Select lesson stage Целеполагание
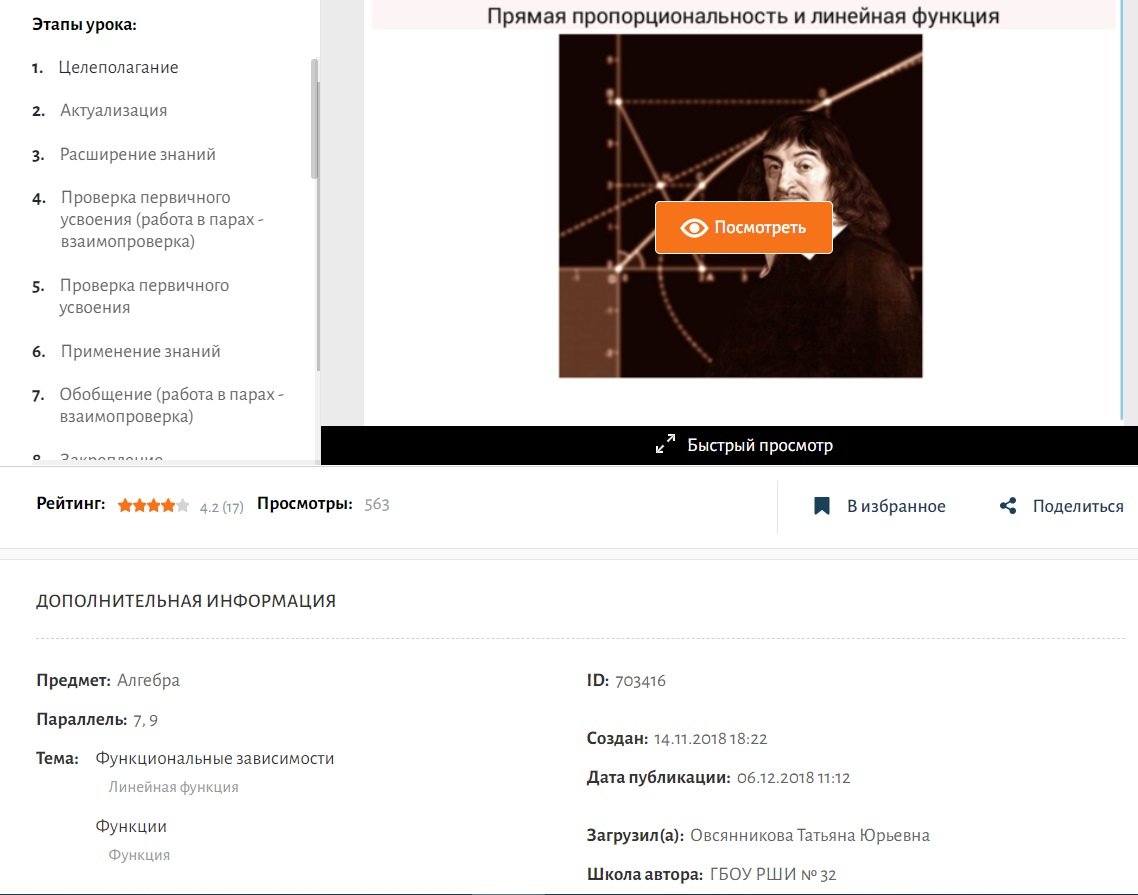 [x=118, y=68]
